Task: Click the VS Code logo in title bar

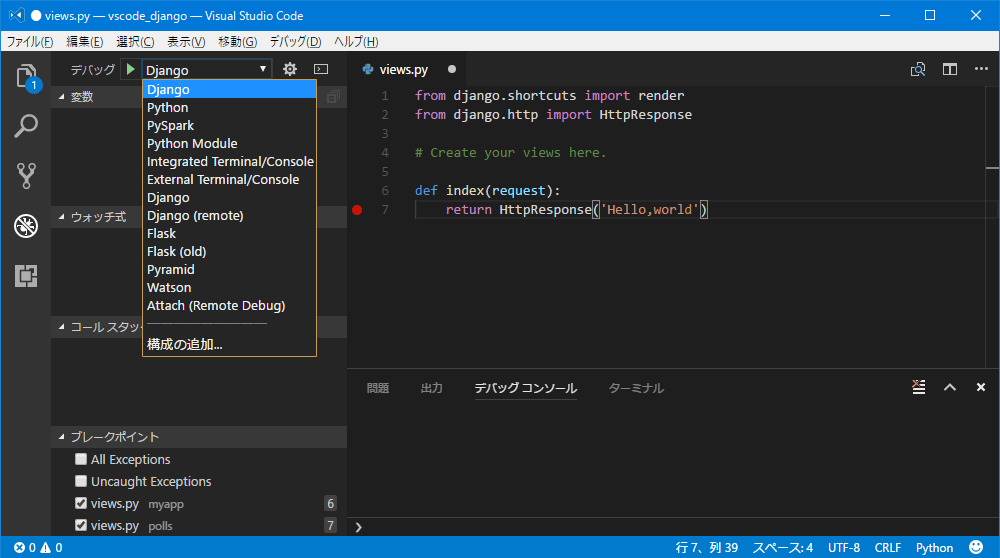Action: point(17,15)
